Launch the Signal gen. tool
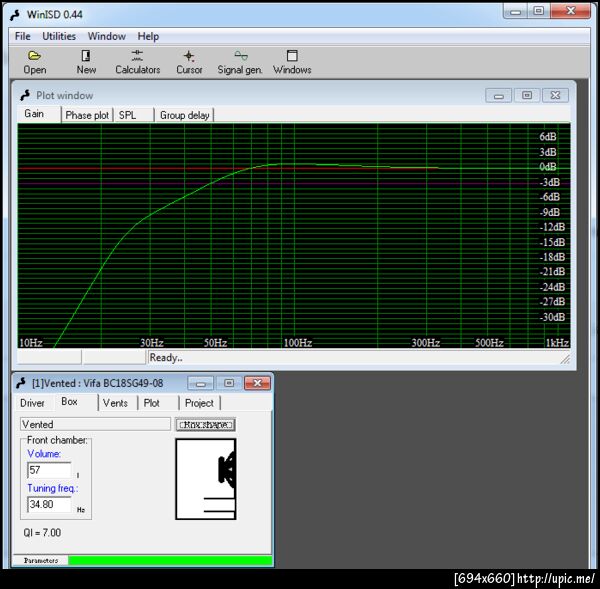 pos(240,62)
